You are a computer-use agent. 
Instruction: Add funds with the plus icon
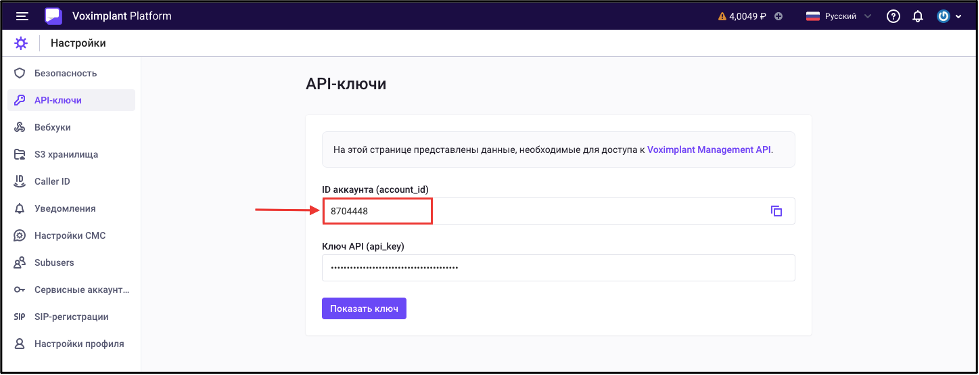coord(778,17)
